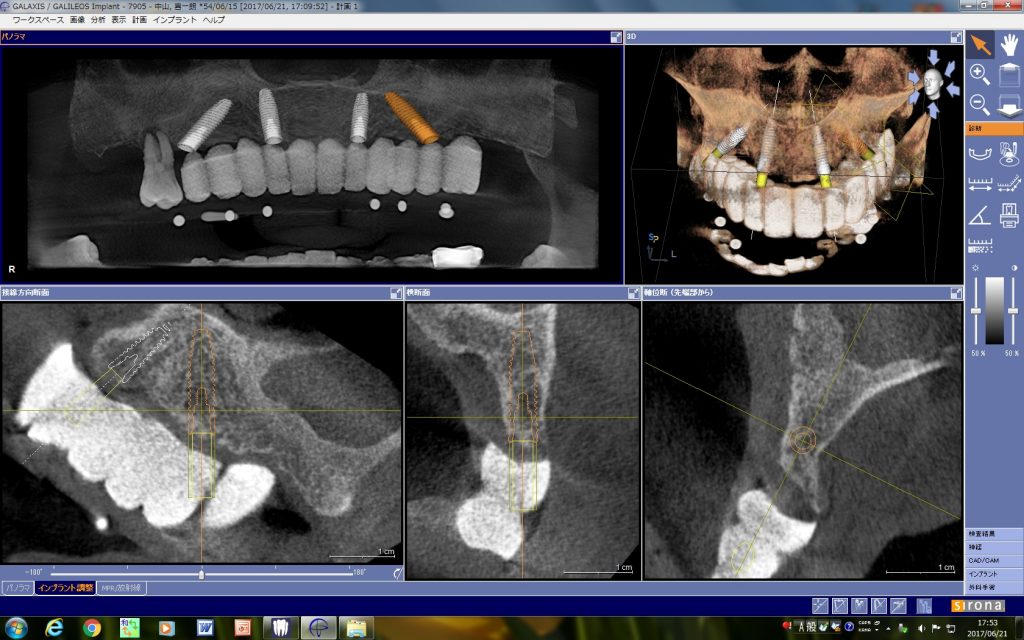Click the volume speaker tray icon
Viewport: 1024px width, 640px height.
coord(921,628)
